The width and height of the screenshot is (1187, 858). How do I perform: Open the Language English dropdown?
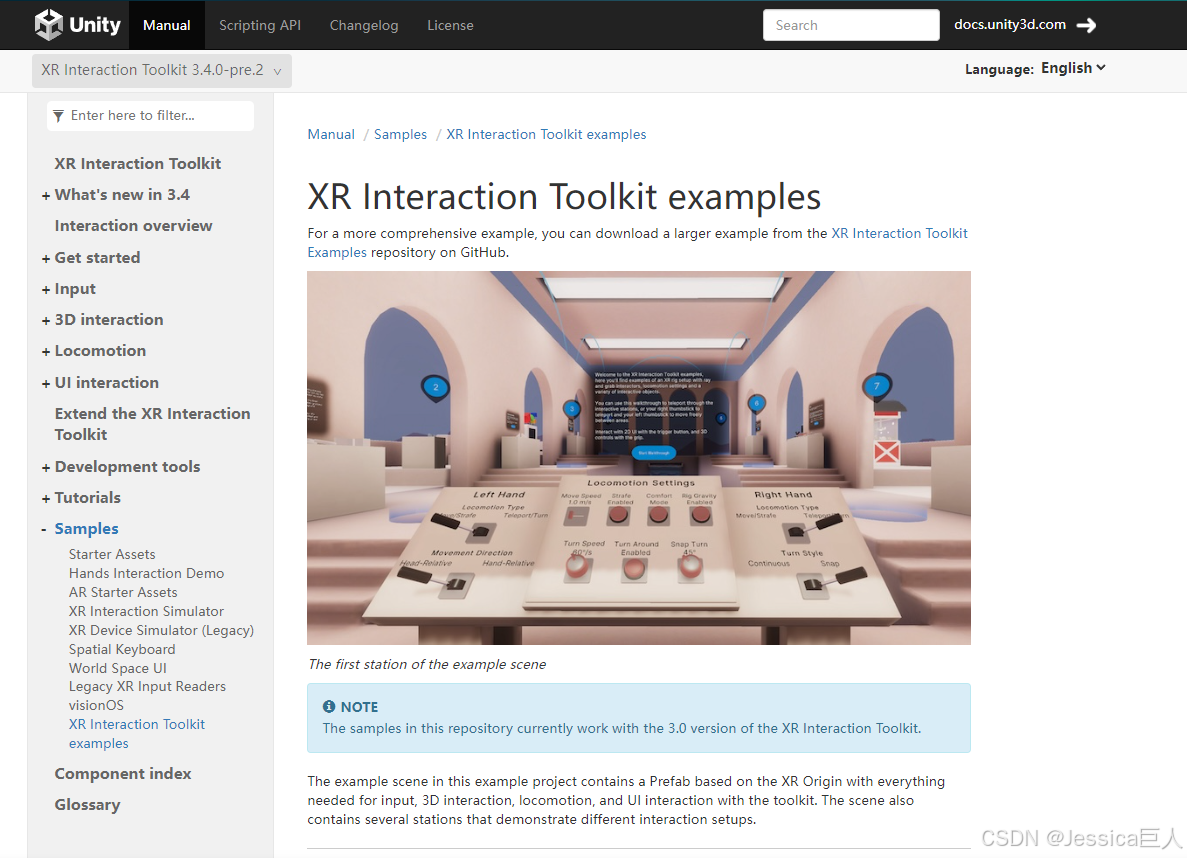click(1073, 68)
